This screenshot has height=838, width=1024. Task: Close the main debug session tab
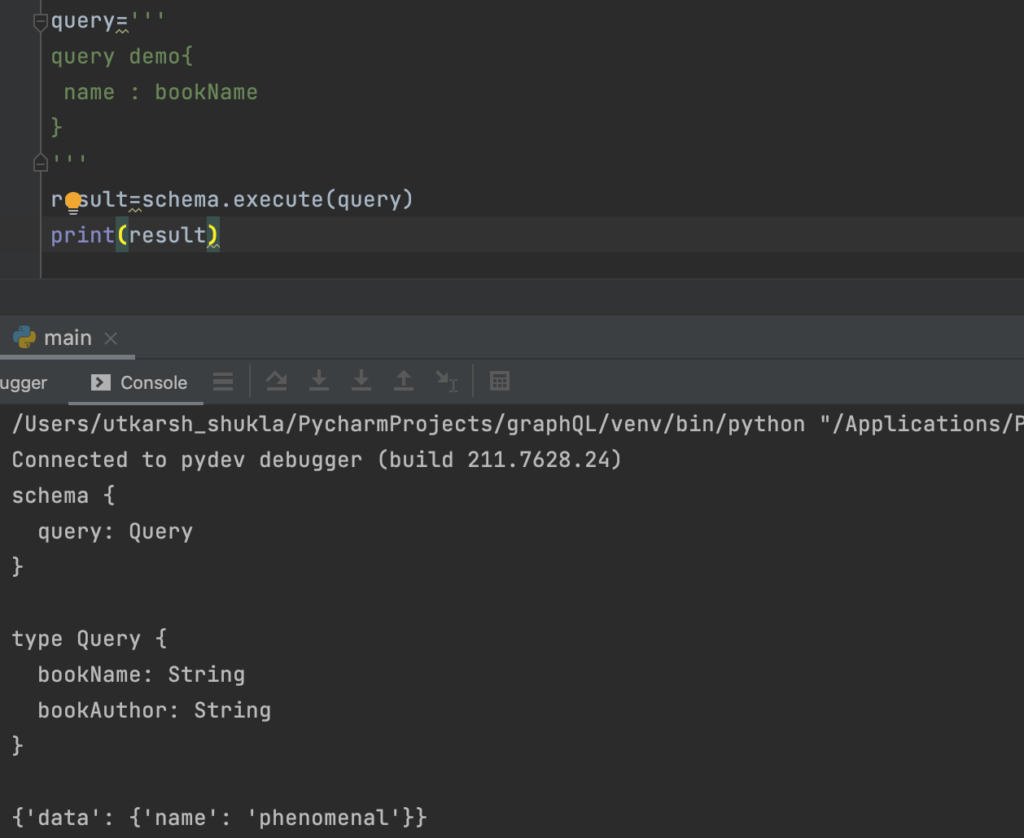pyautogui.click(x=111, y=338)
